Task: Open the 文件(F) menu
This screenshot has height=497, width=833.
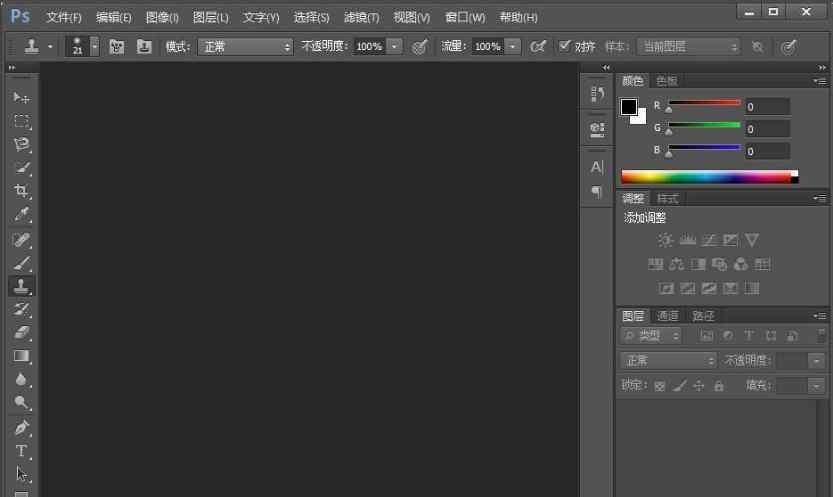Action: (64, 18)
